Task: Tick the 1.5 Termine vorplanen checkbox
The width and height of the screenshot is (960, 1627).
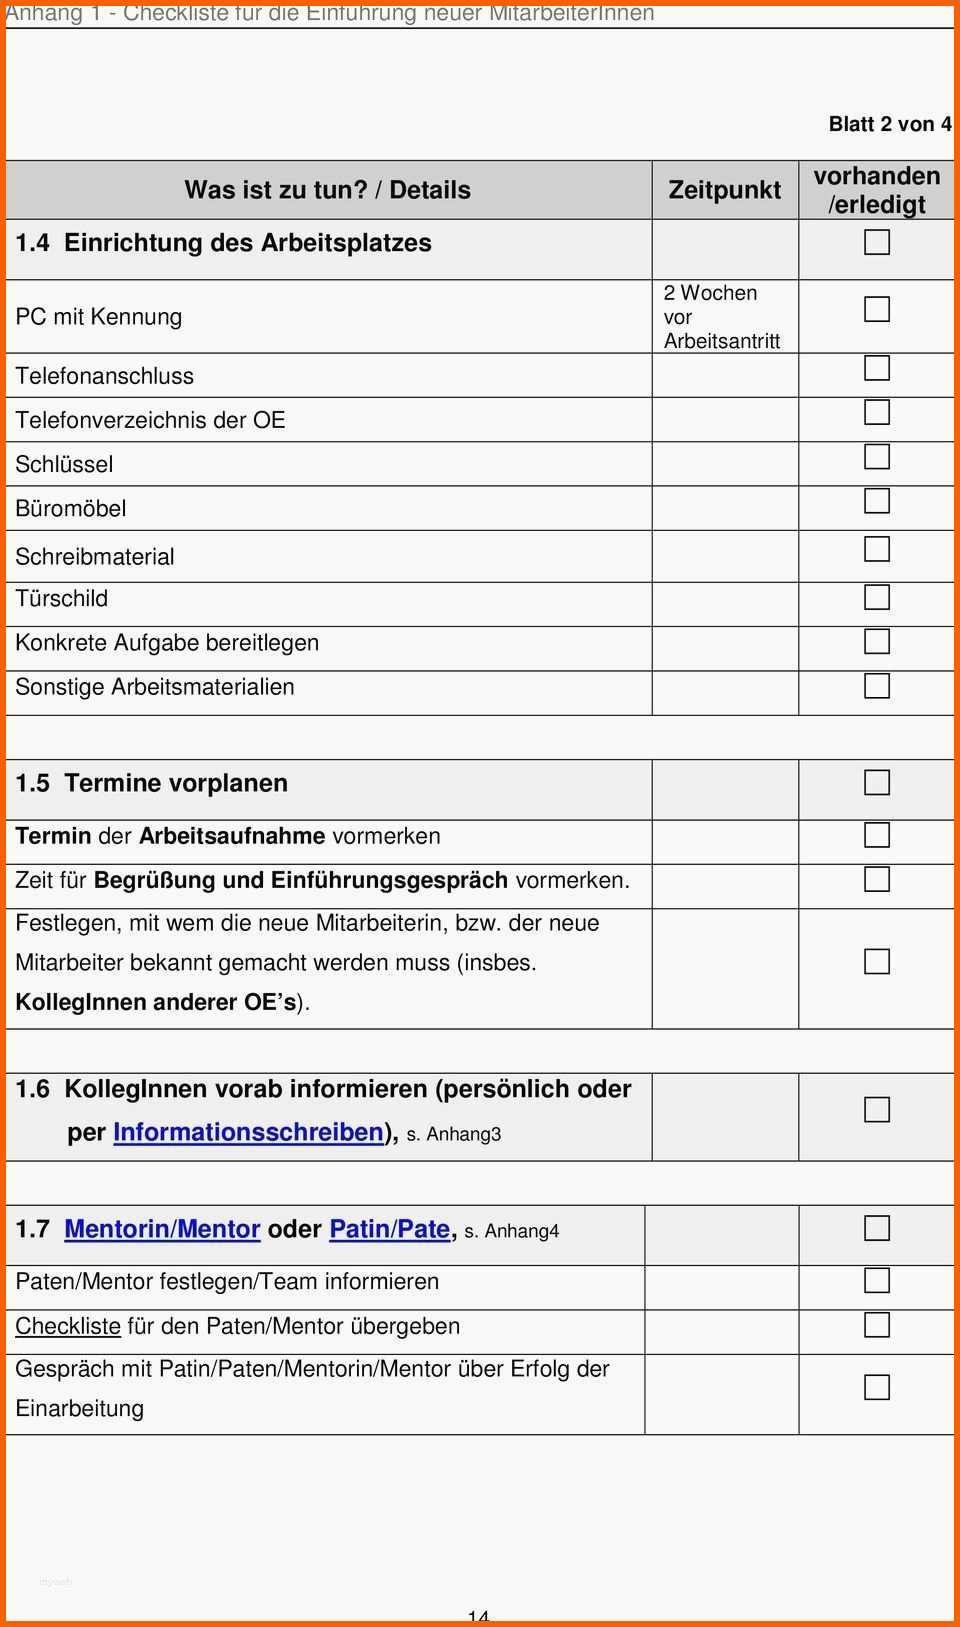Action: 877,782
